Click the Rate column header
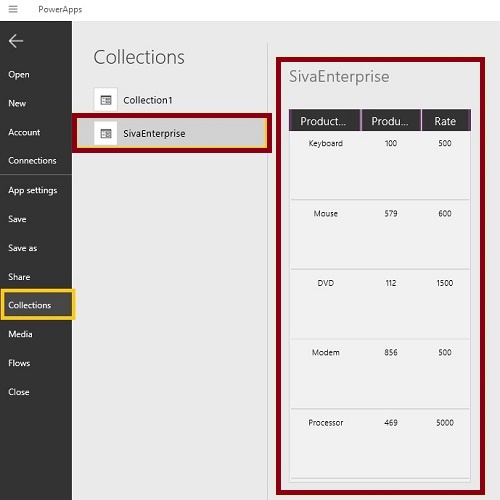The image size is (500, 500). [446, 120]
